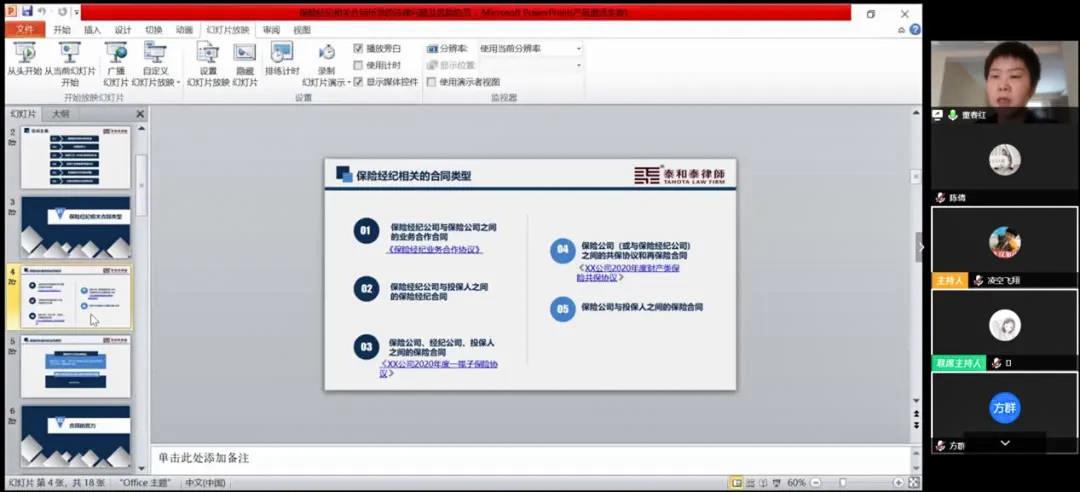Switch to the Outline pane tab (大纲)
Screen dimensions: 1080x492
[x=61, y=114]
